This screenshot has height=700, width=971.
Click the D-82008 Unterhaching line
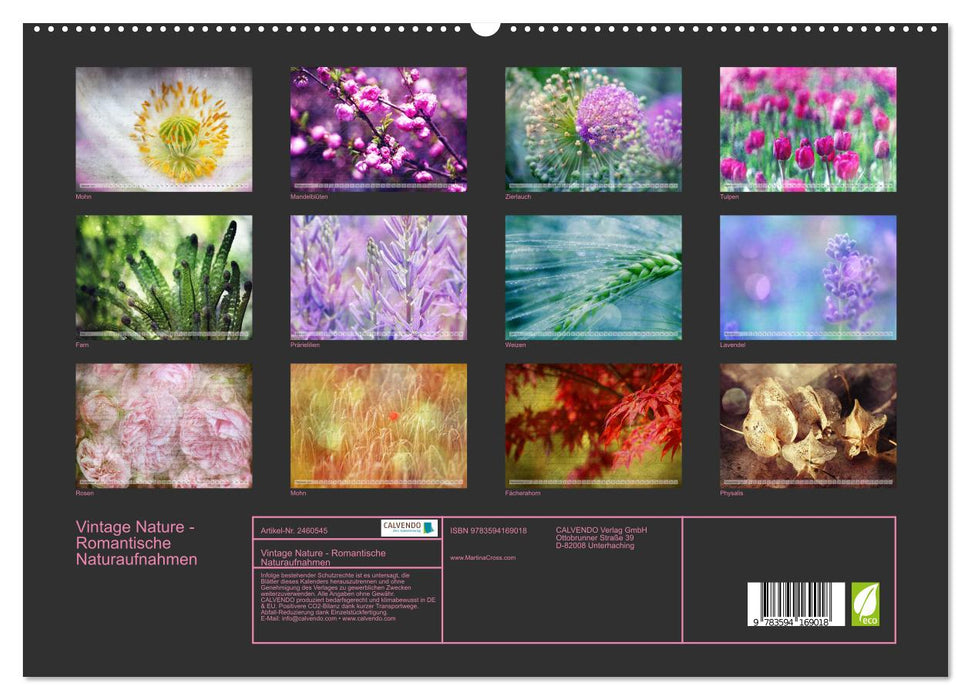(x=595, y=546)
